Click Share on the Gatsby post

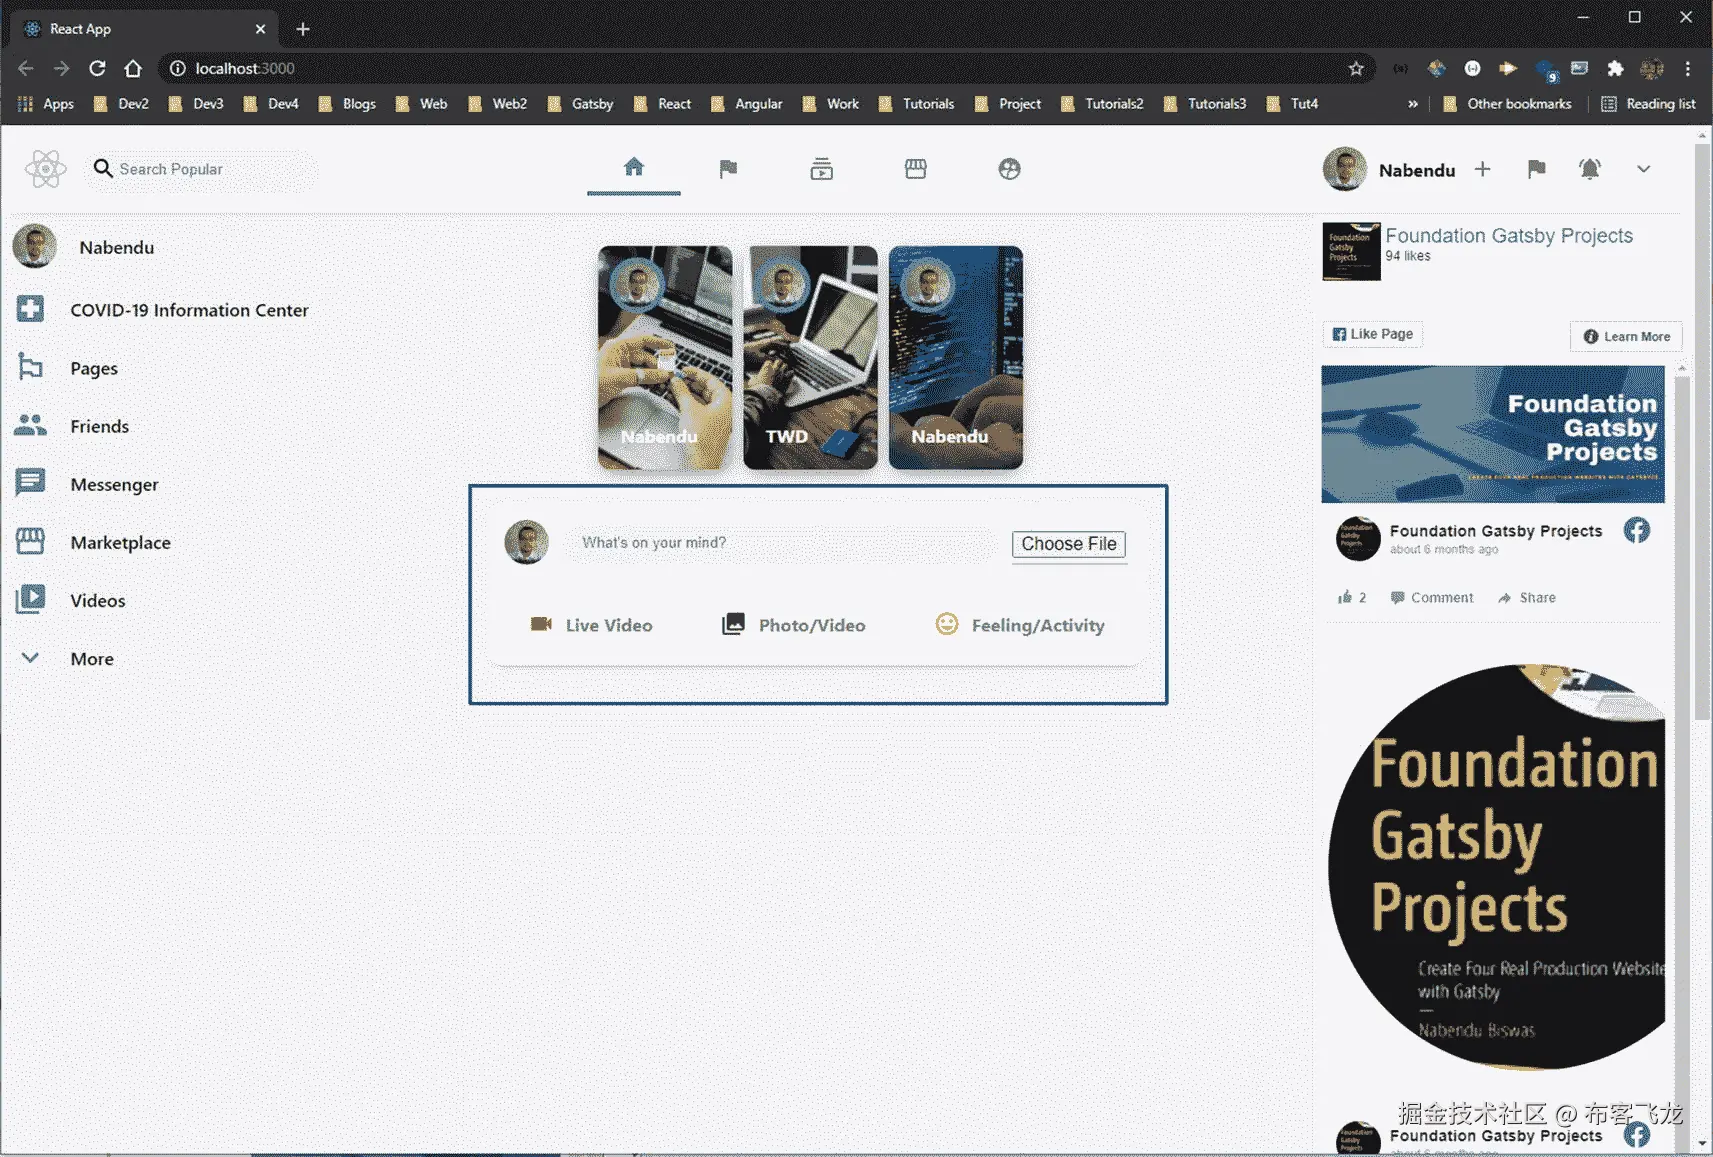[x=1527, y=597]
